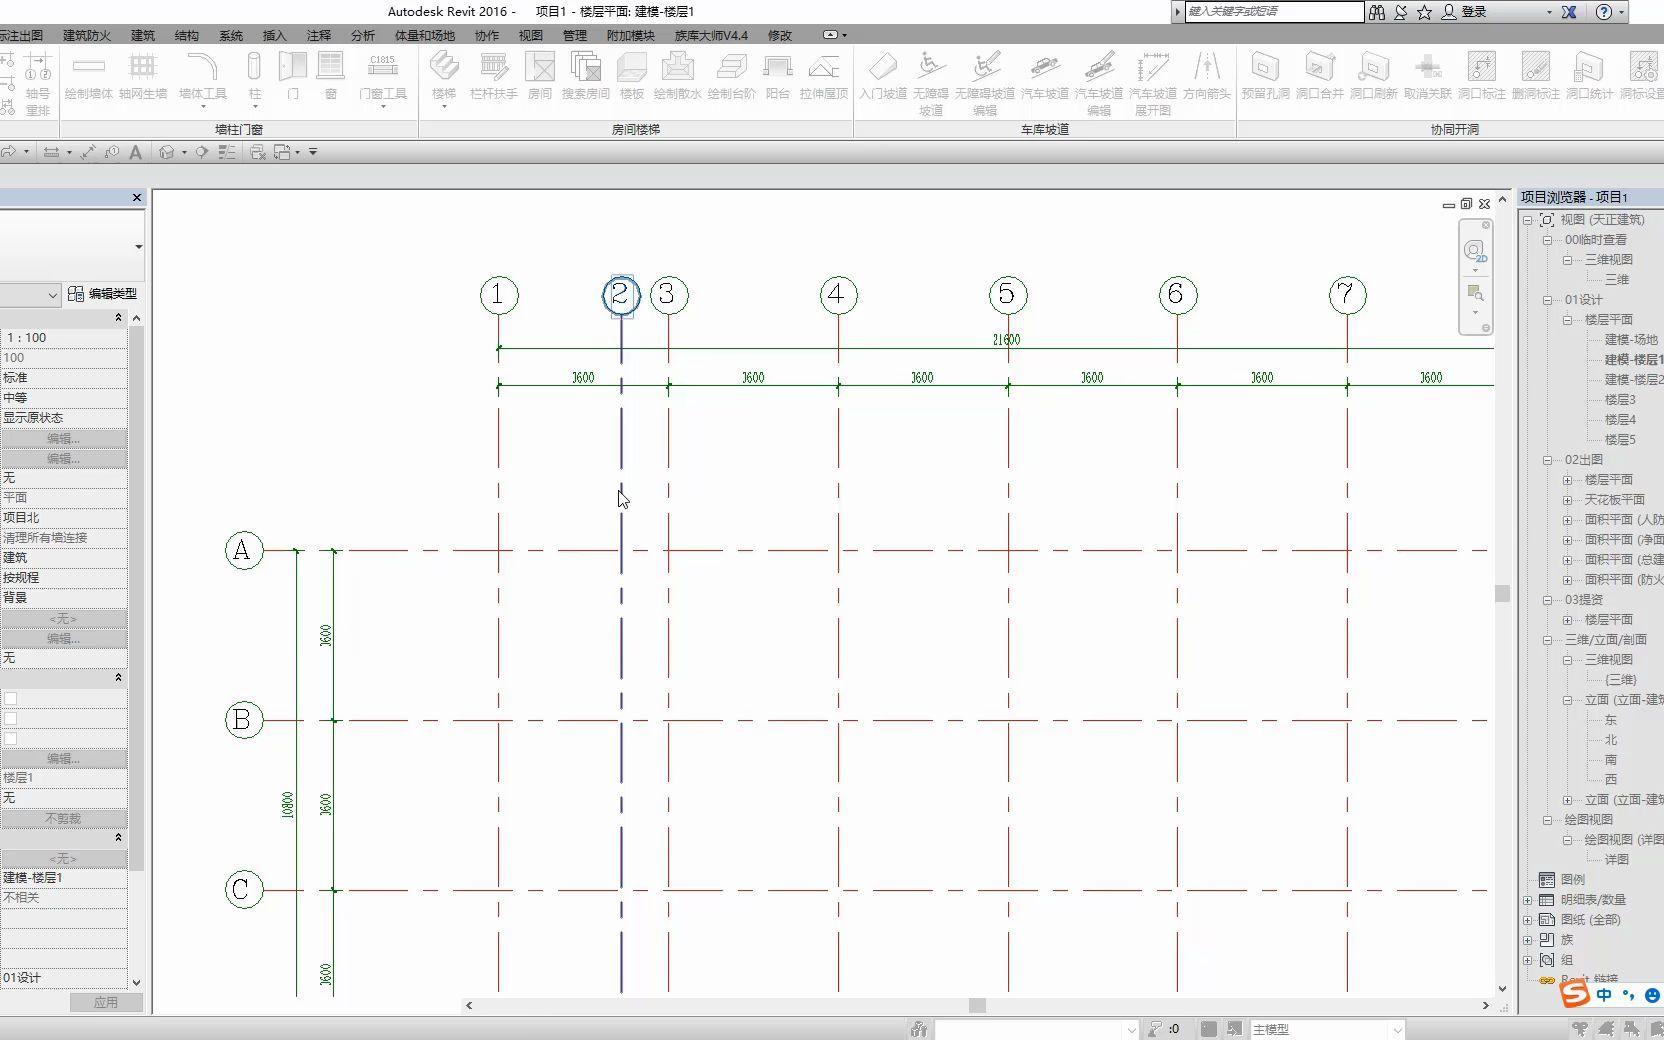1664x1040 pixels.
Task: Switch to the 注释 ribbon tab
Action: pos(319,35)
